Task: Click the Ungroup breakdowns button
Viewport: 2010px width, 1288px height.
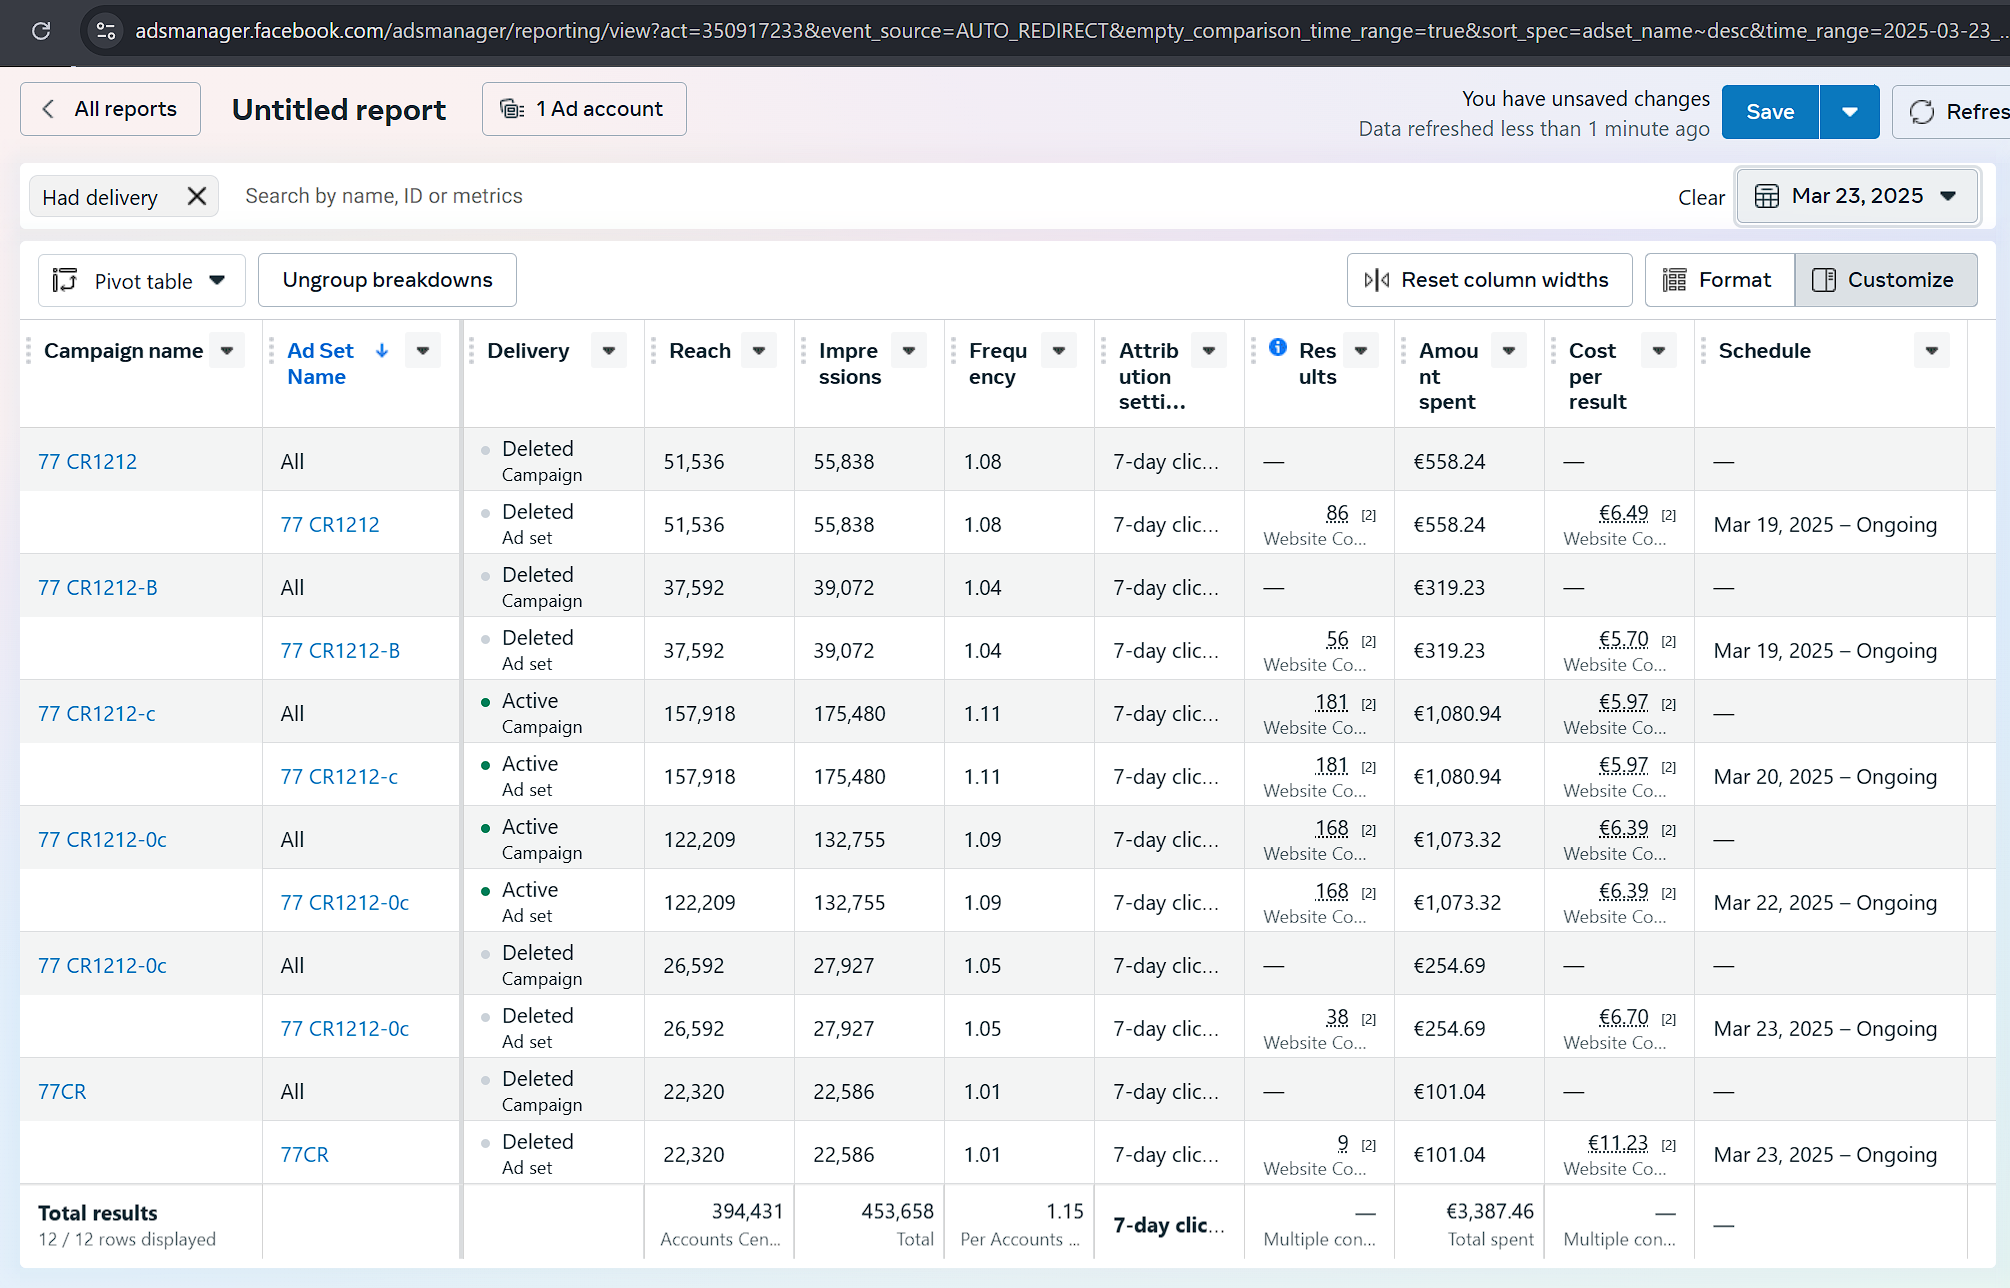Action: pos(387,280)
